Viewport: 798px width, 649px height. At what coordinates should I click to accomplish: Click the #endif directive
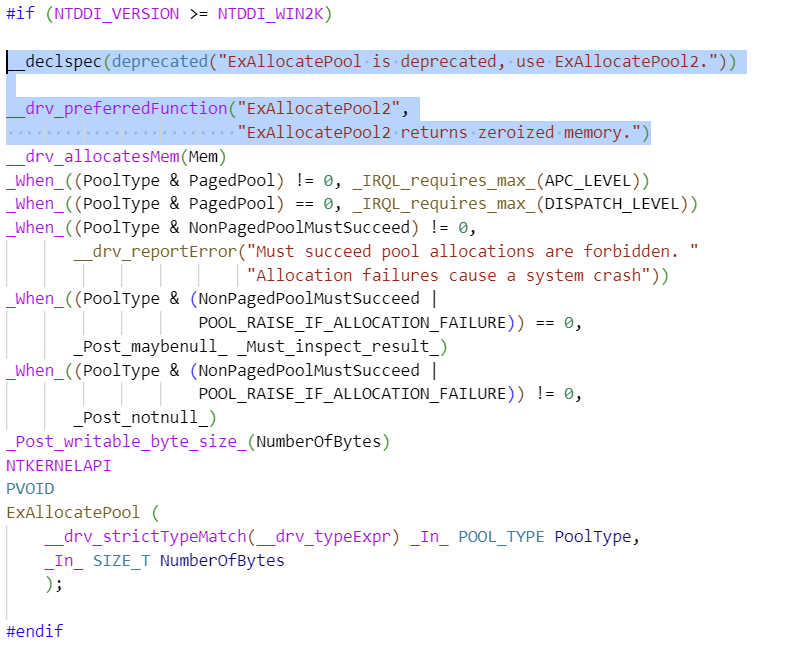(x=34, y=631)
